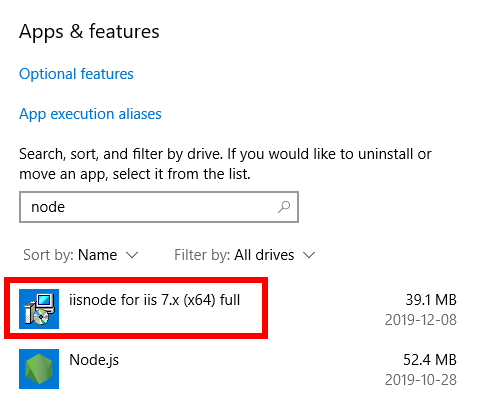Click the green Node.js app icon

click(39, 369)
